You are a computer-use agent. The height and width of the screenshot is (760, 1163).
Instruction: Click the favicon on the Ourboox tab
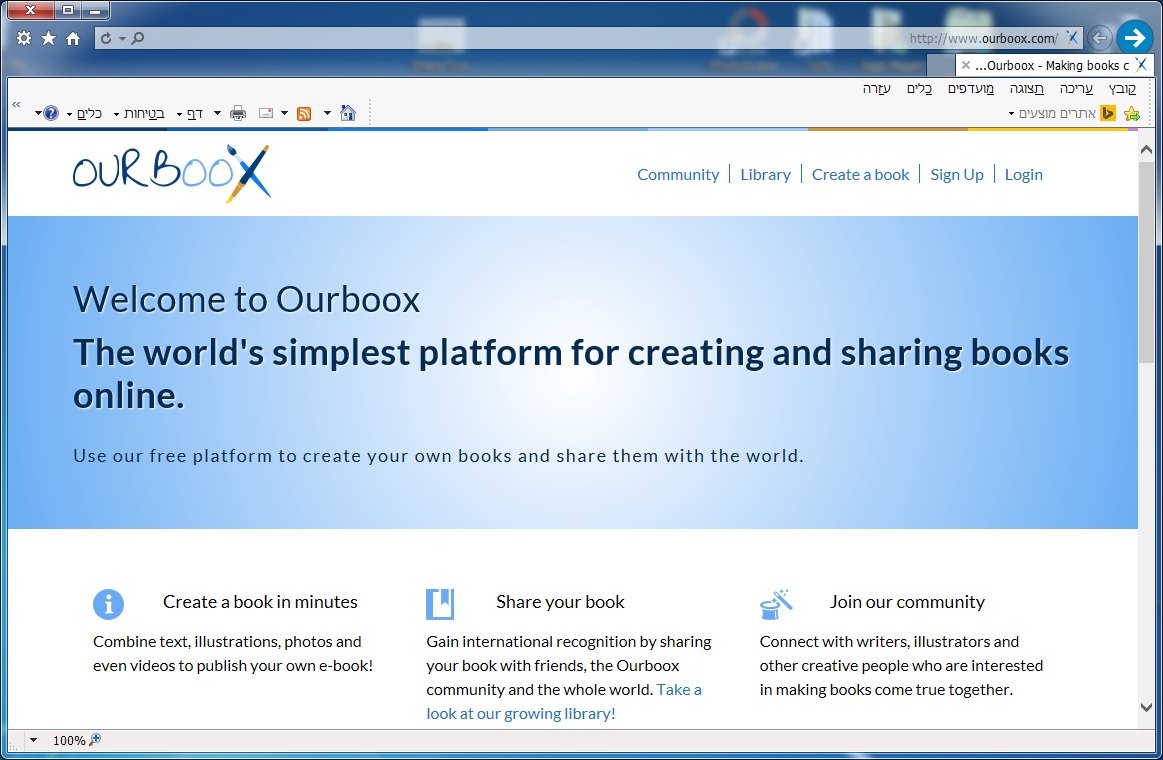[1141, 65]
